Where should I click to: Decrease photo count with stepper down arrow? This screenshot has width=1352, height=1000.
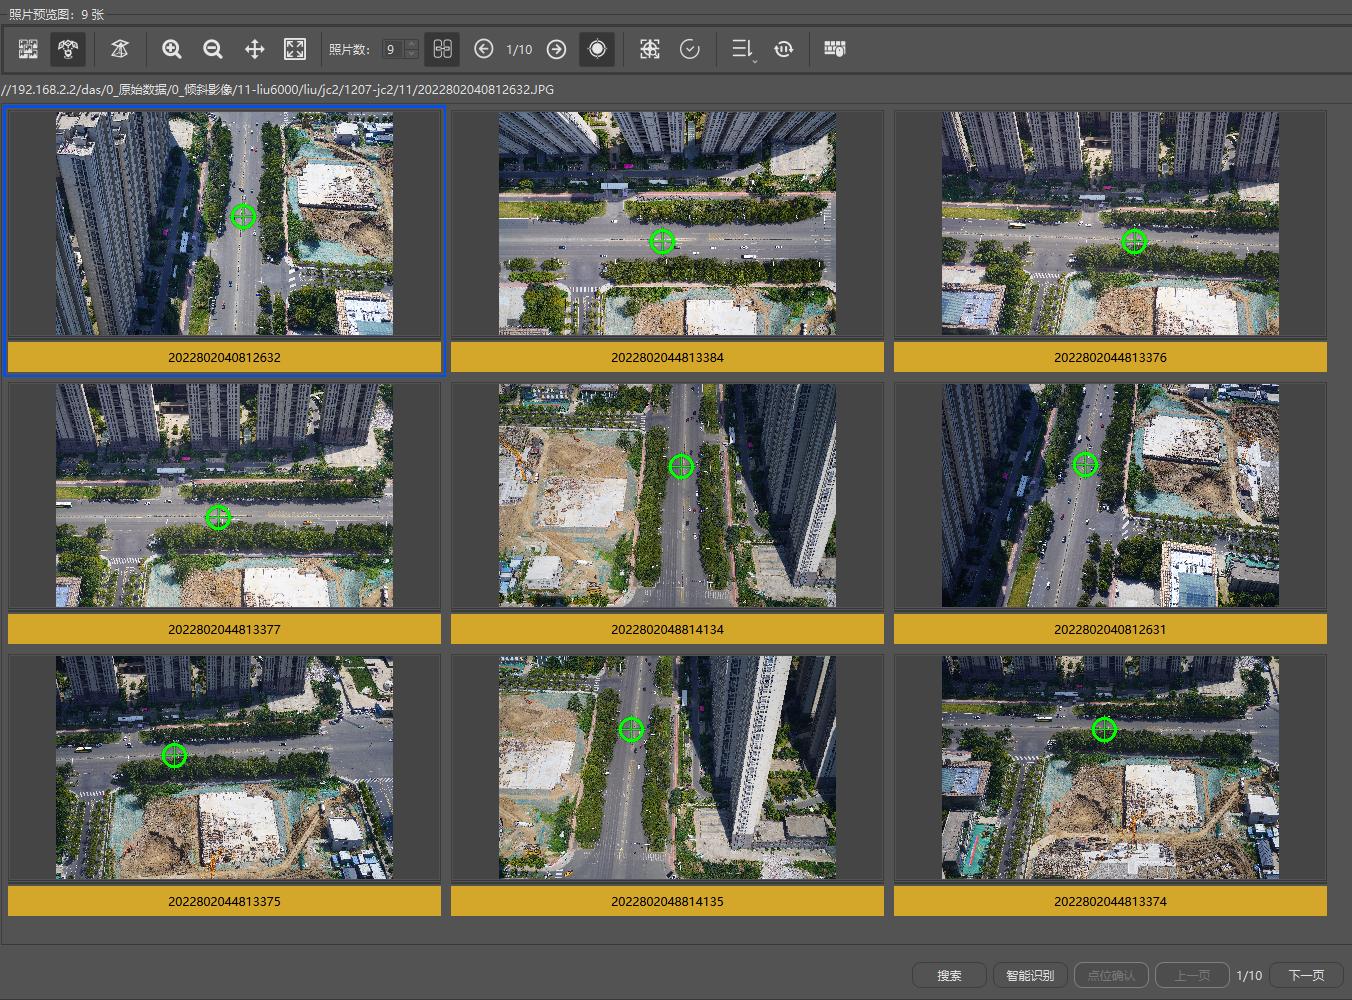click(412, 54)
